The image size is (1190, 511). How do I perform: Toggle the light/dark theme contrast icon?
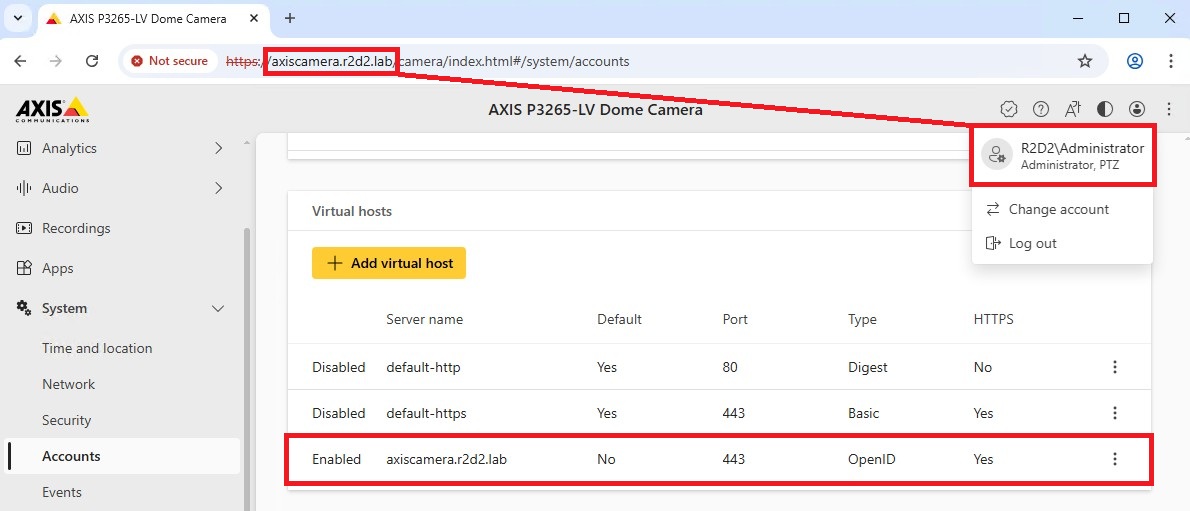click(x=1105, y=109)
